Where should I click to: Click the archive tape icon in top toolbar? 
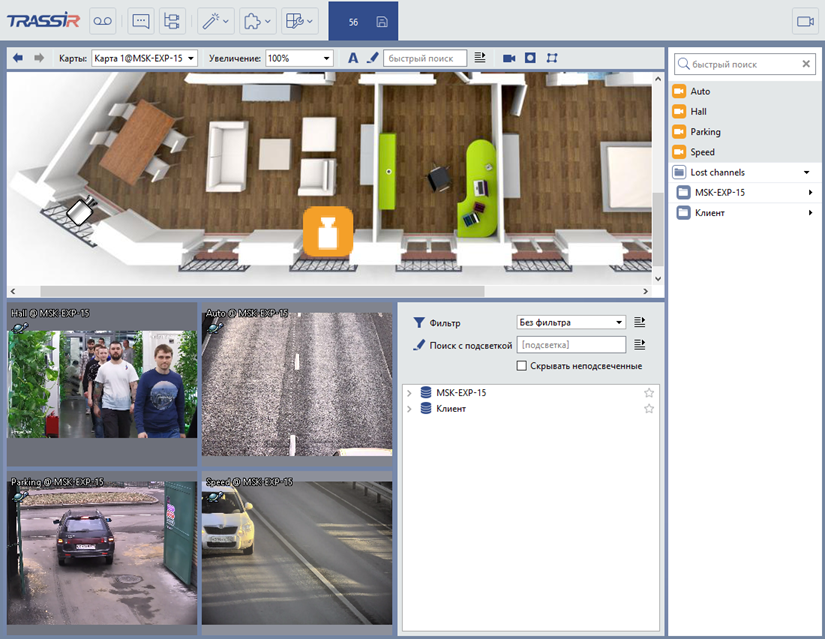[x=104, y=20]
